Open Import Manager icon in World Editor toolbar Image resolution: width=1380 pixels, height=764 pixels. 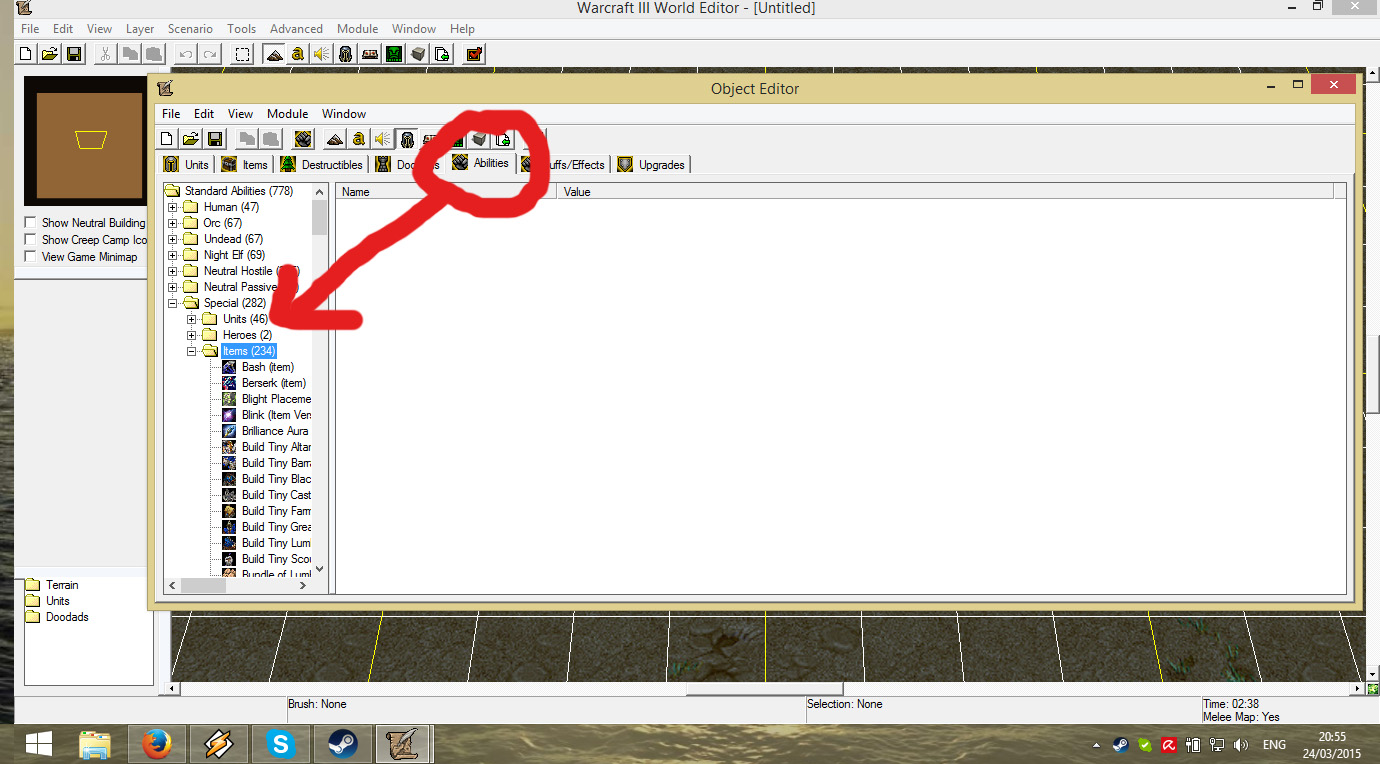click(442, 54)
